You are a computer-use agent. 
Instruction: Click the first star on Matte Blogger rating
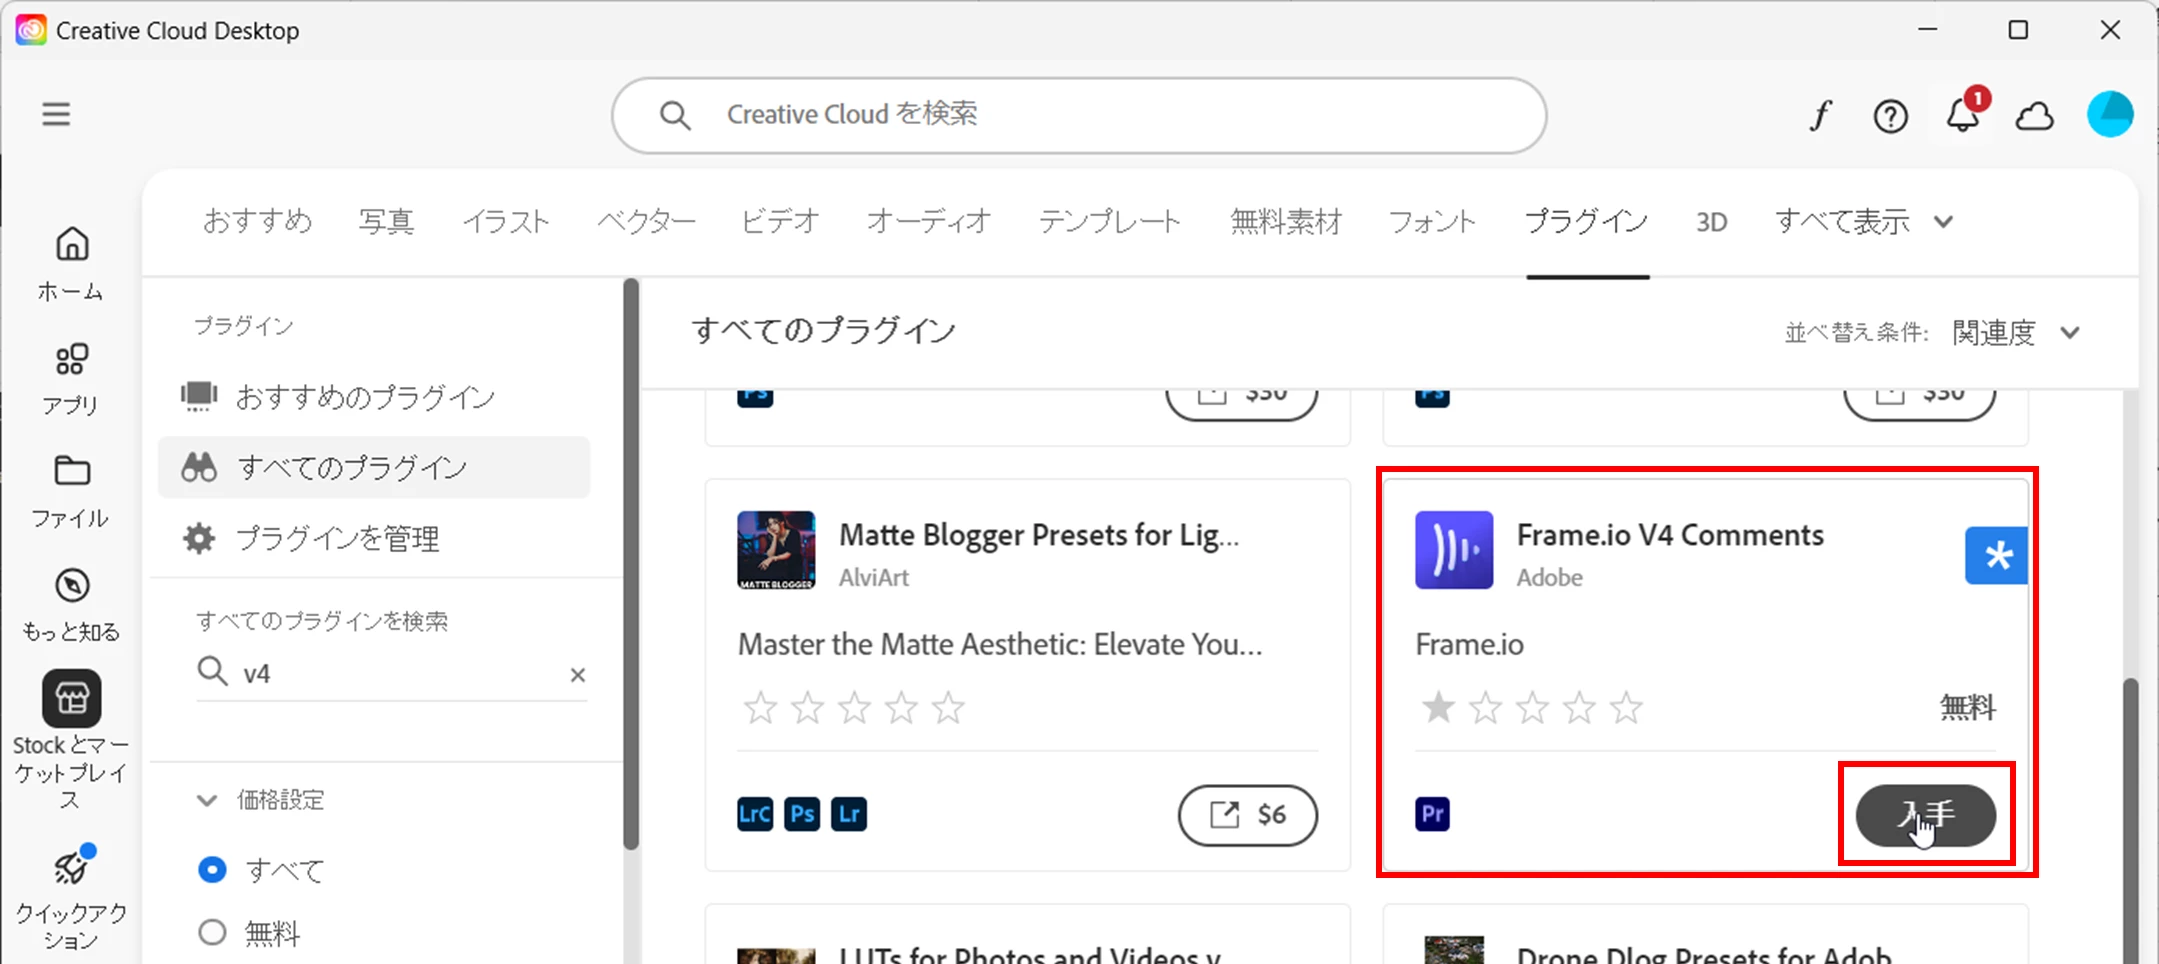tap(760, 707)
